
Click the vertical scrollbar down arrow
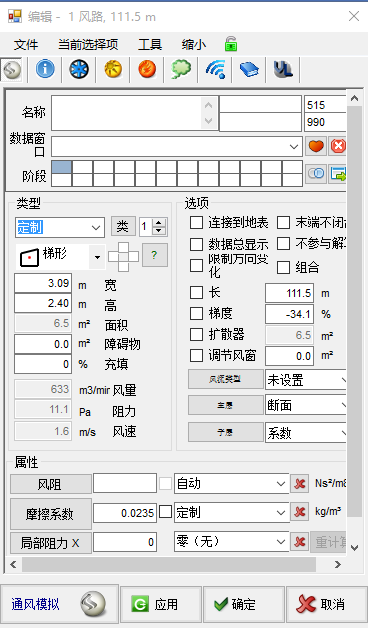pos(354,547)
